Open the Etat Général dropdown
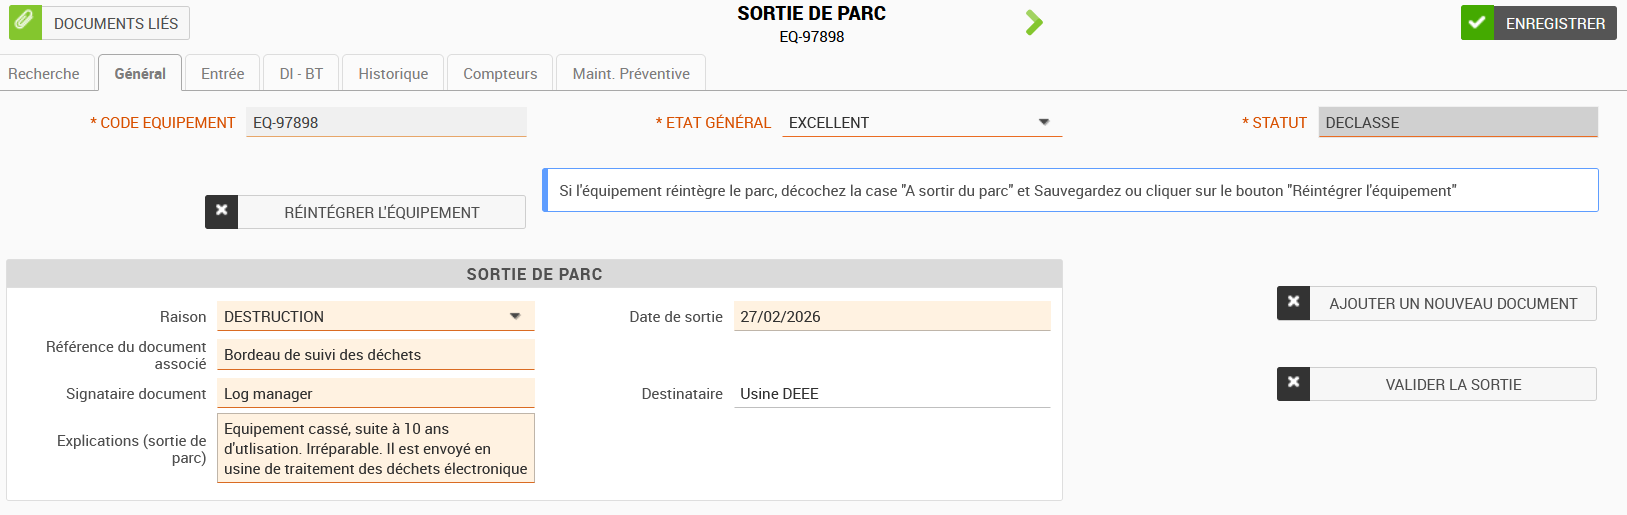The image size is (1627, 515). pyautogui.click(x=1043, y=122)
